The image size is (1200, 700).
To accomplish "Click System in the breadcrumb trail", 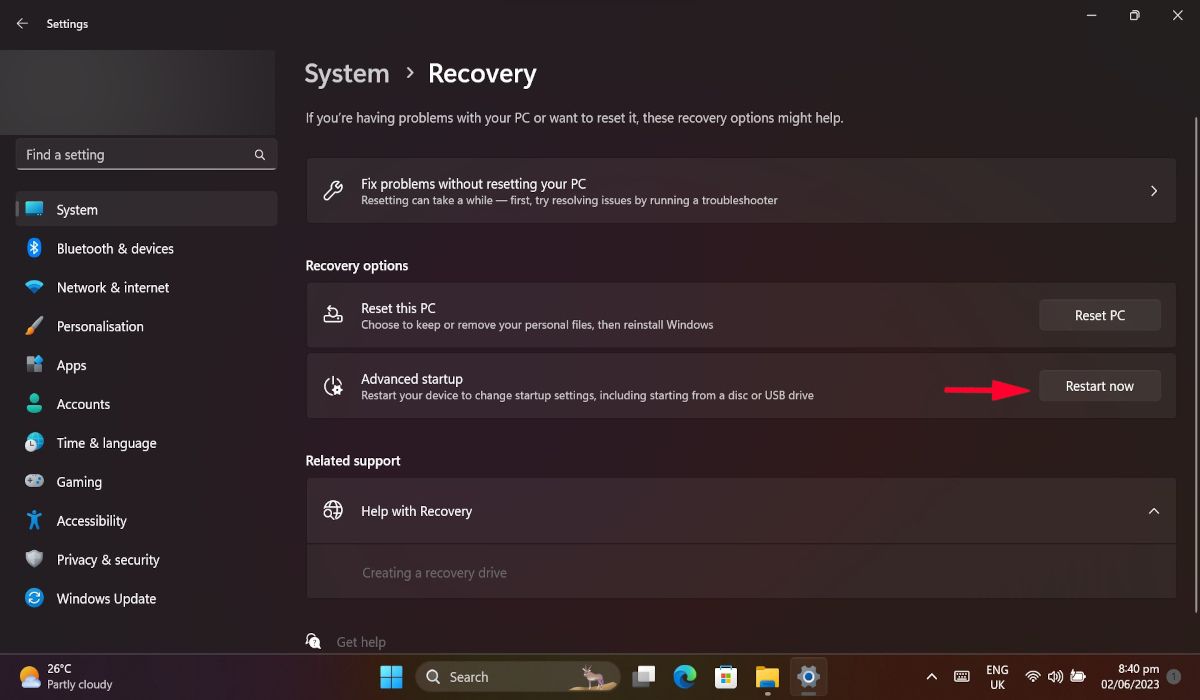I will coord(346,73).
